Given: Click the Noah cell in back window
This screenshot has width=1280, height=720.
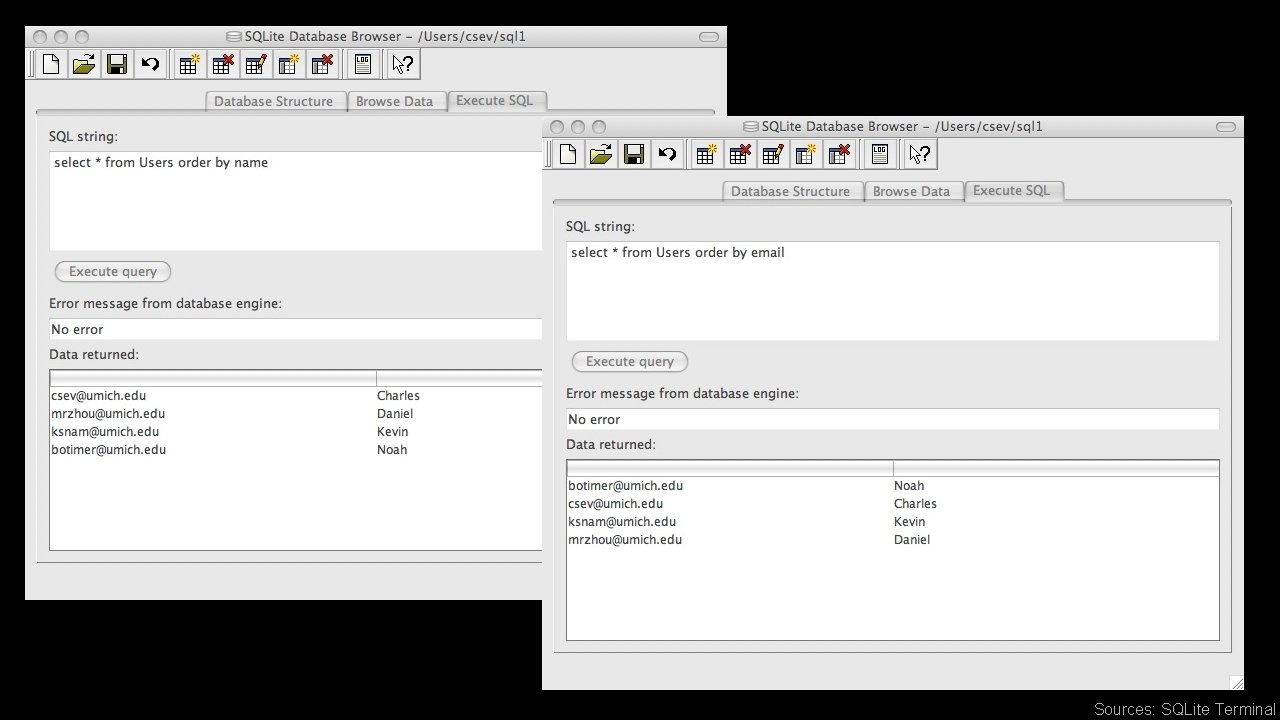Looking at the screenshot, I should (x=392, y=449).
